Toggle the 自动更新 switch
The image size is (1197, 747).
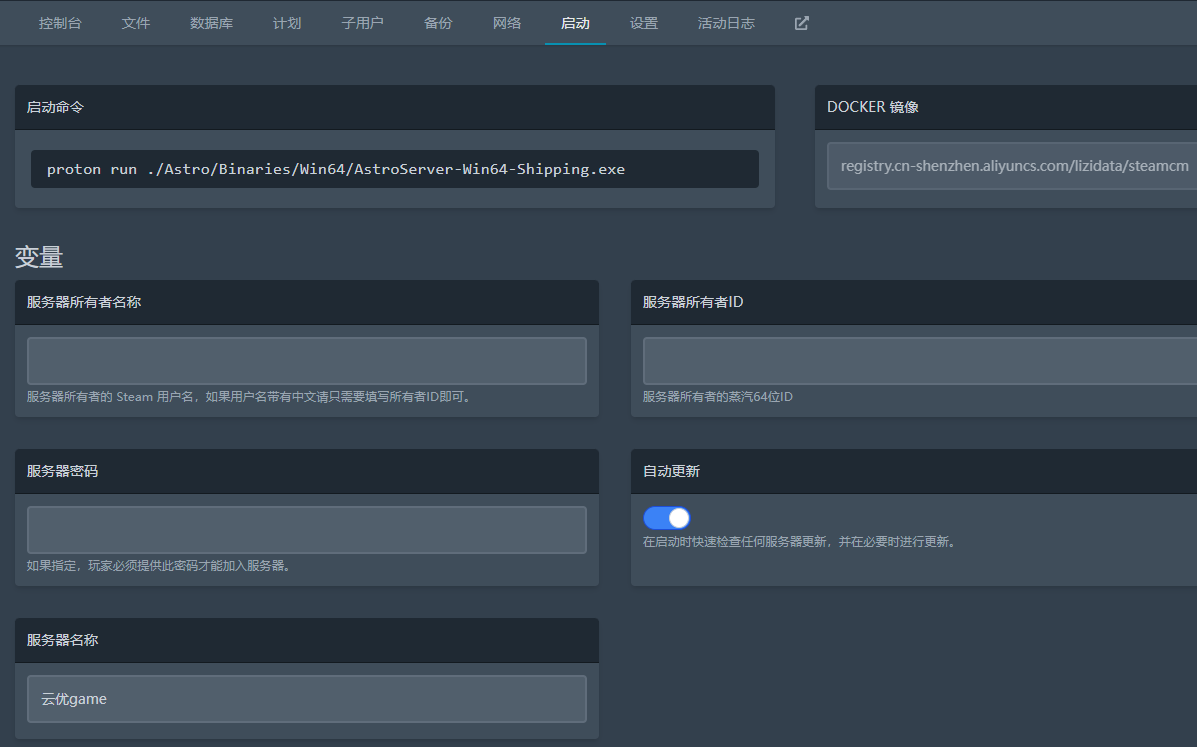point(667,518)
